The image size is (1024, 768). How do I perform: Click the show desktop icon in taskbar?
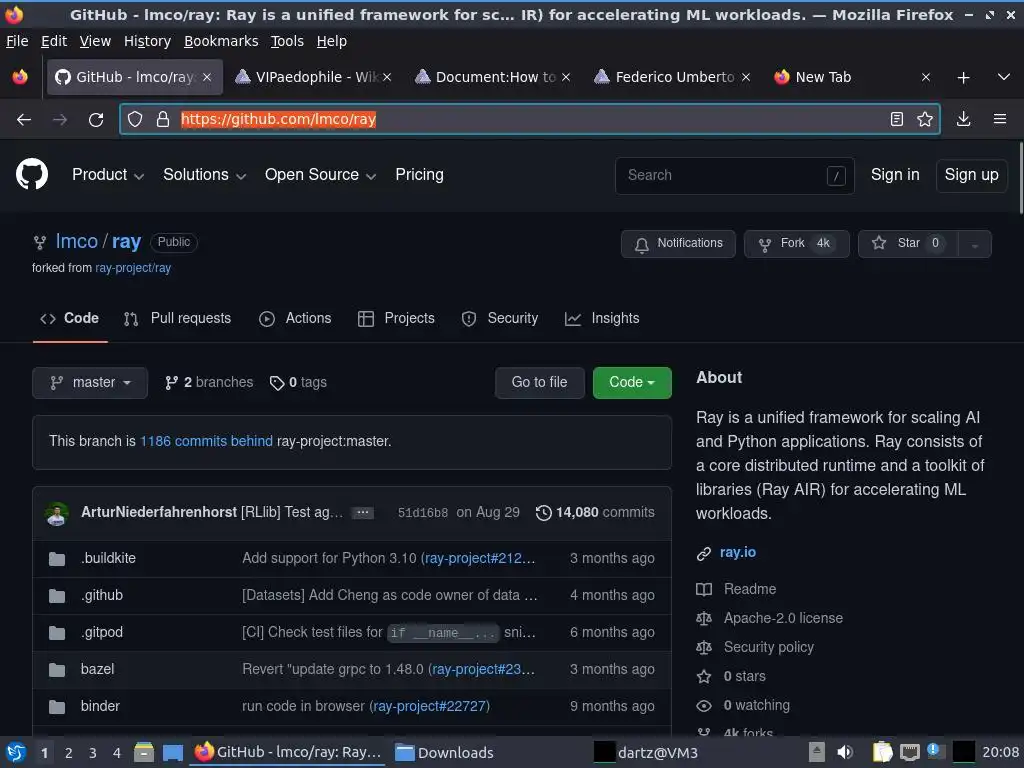172,752
